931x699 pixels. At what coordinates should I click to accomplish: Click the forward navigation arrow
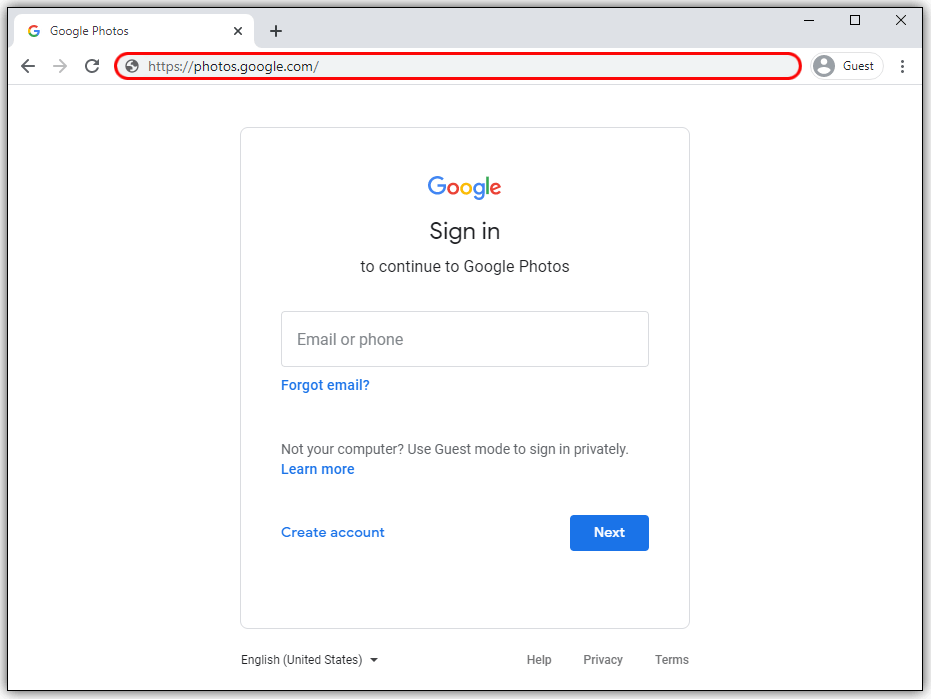tap(60, 66)
